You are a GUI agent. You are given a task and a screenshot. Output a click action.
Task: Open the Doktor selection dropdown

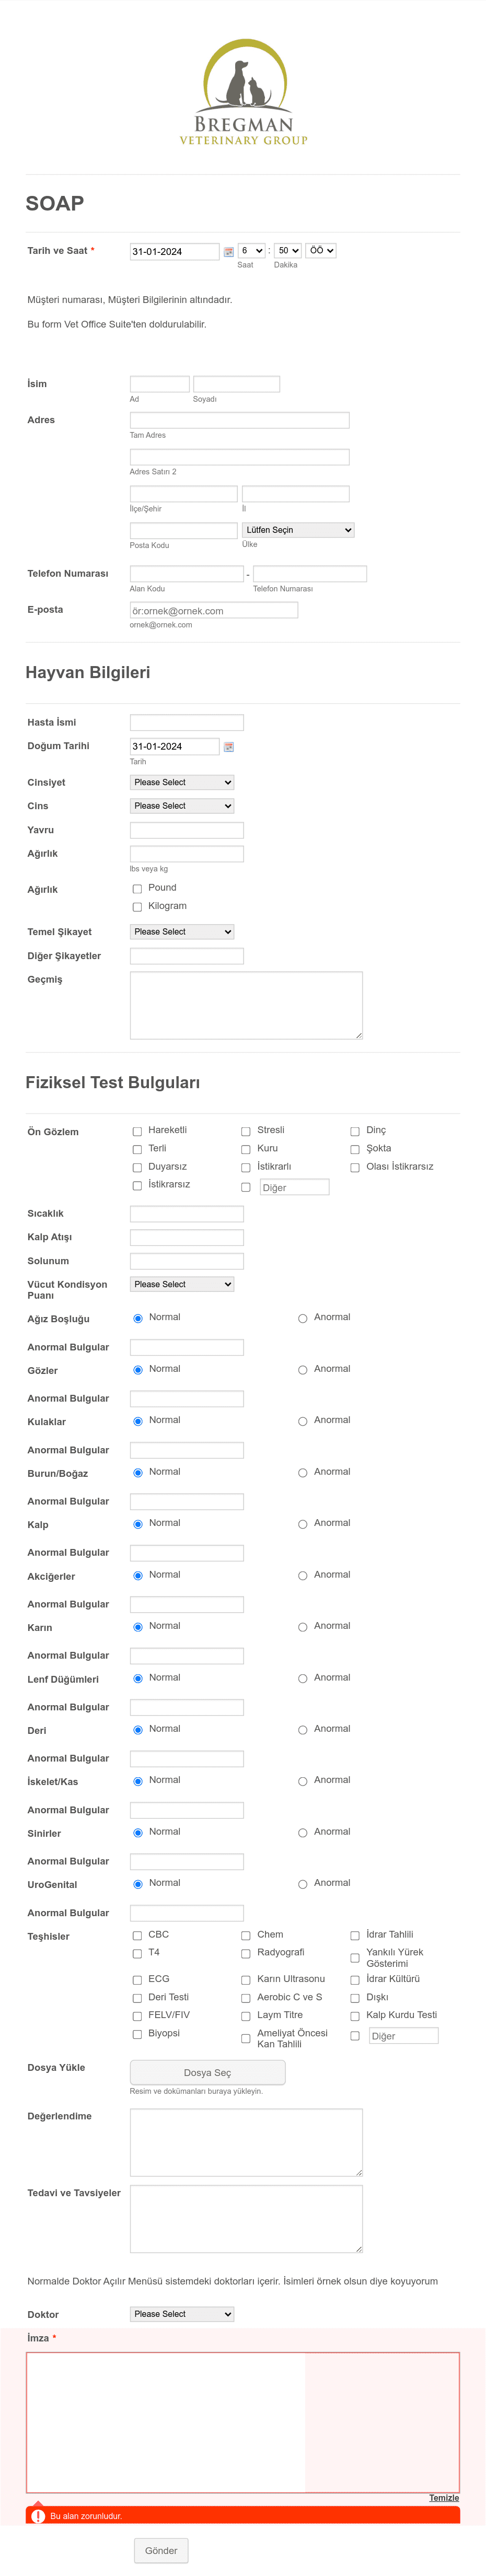(x=182, y=2314)
